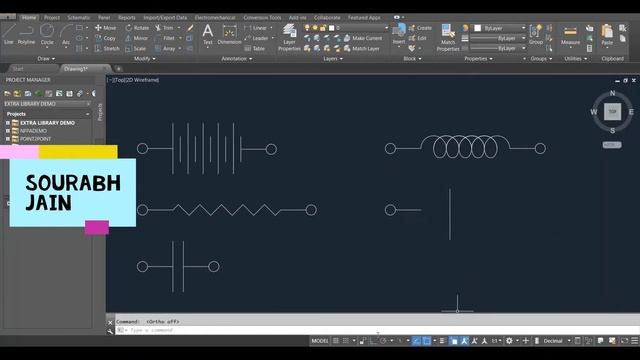
Task: Open the object color ByLayer swatch dropdown
Action: tap(500, 28)
